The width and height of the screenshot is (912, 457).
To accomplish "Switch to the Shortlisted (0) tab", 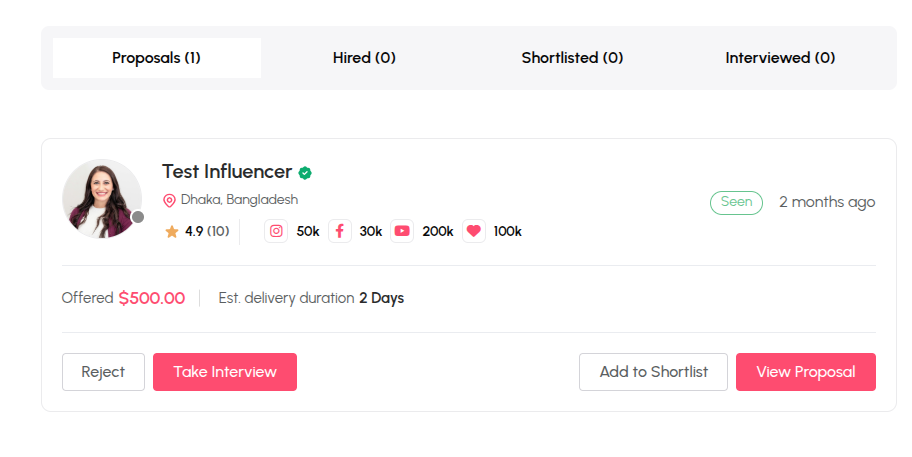I will click(x=572, y=58).
